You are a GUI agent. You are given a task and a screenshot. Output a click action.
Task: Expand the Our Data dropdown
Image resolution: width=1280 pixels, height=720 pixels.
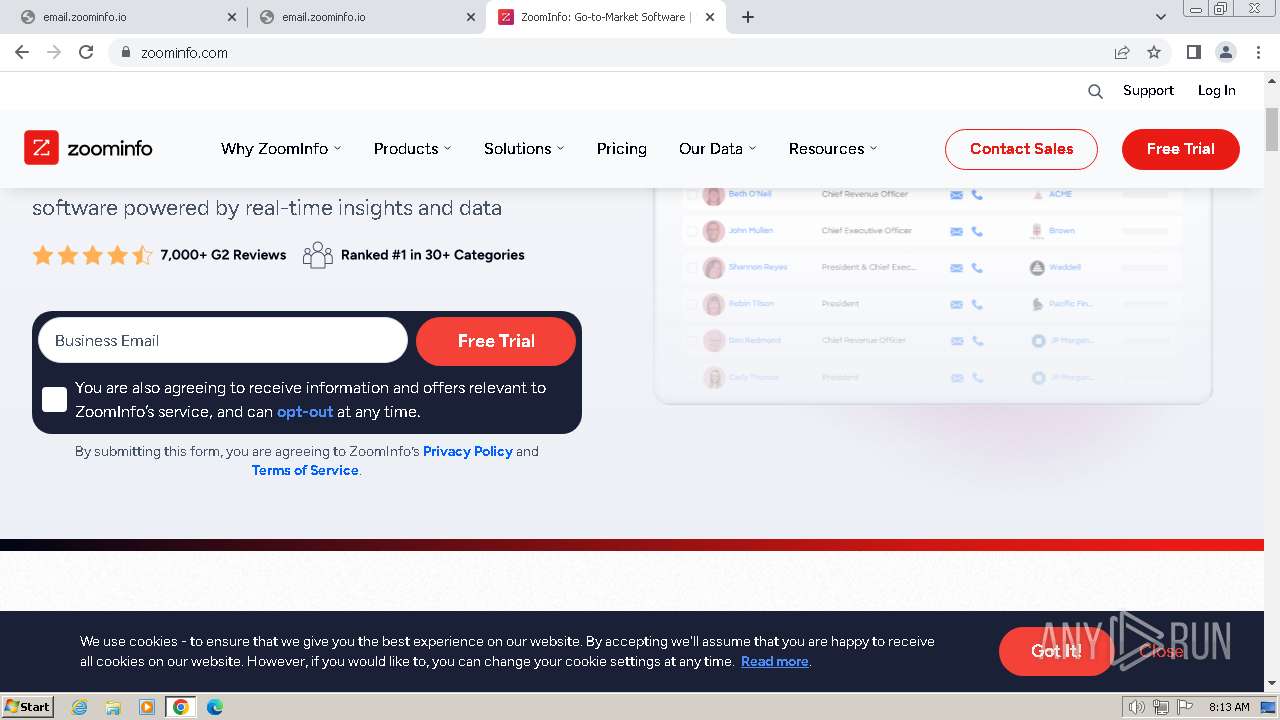(x=717, y=148)
